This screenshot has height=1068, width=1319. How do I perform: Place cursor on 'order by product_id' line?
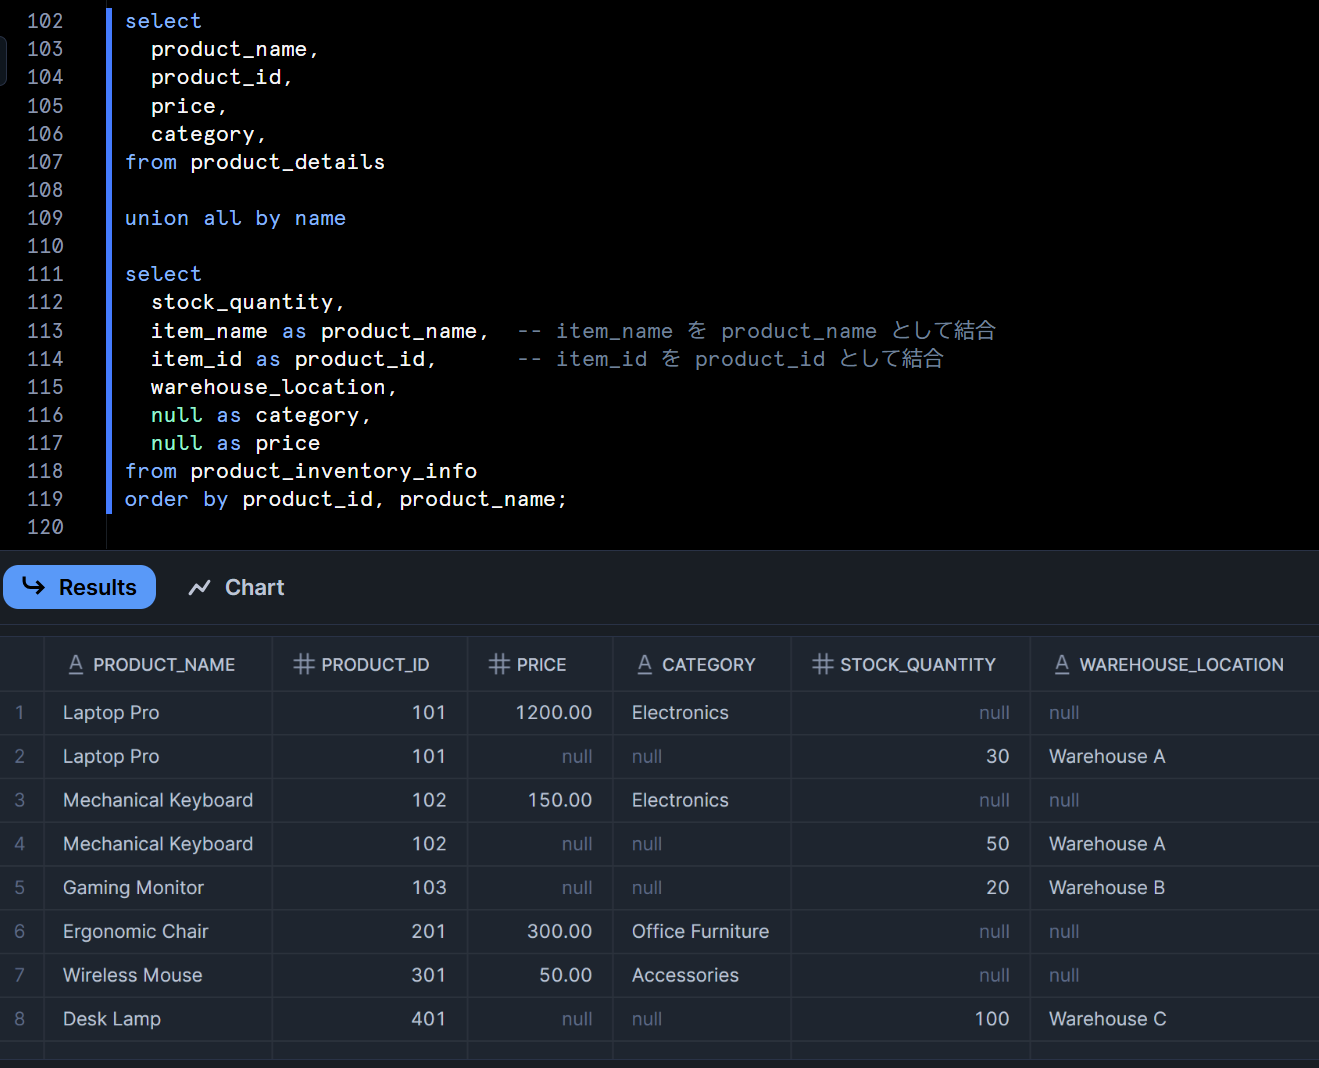tap(346, 499)
